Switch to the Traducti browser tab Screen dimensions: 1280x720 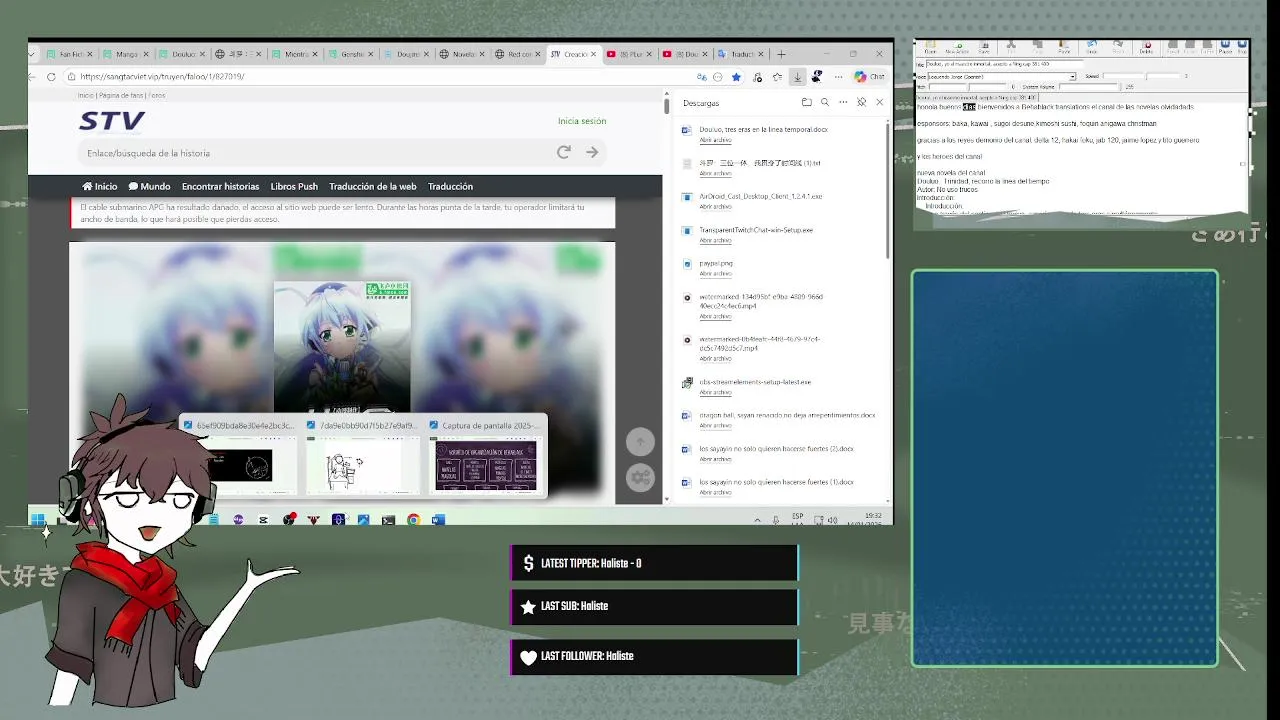coord(741,54)
